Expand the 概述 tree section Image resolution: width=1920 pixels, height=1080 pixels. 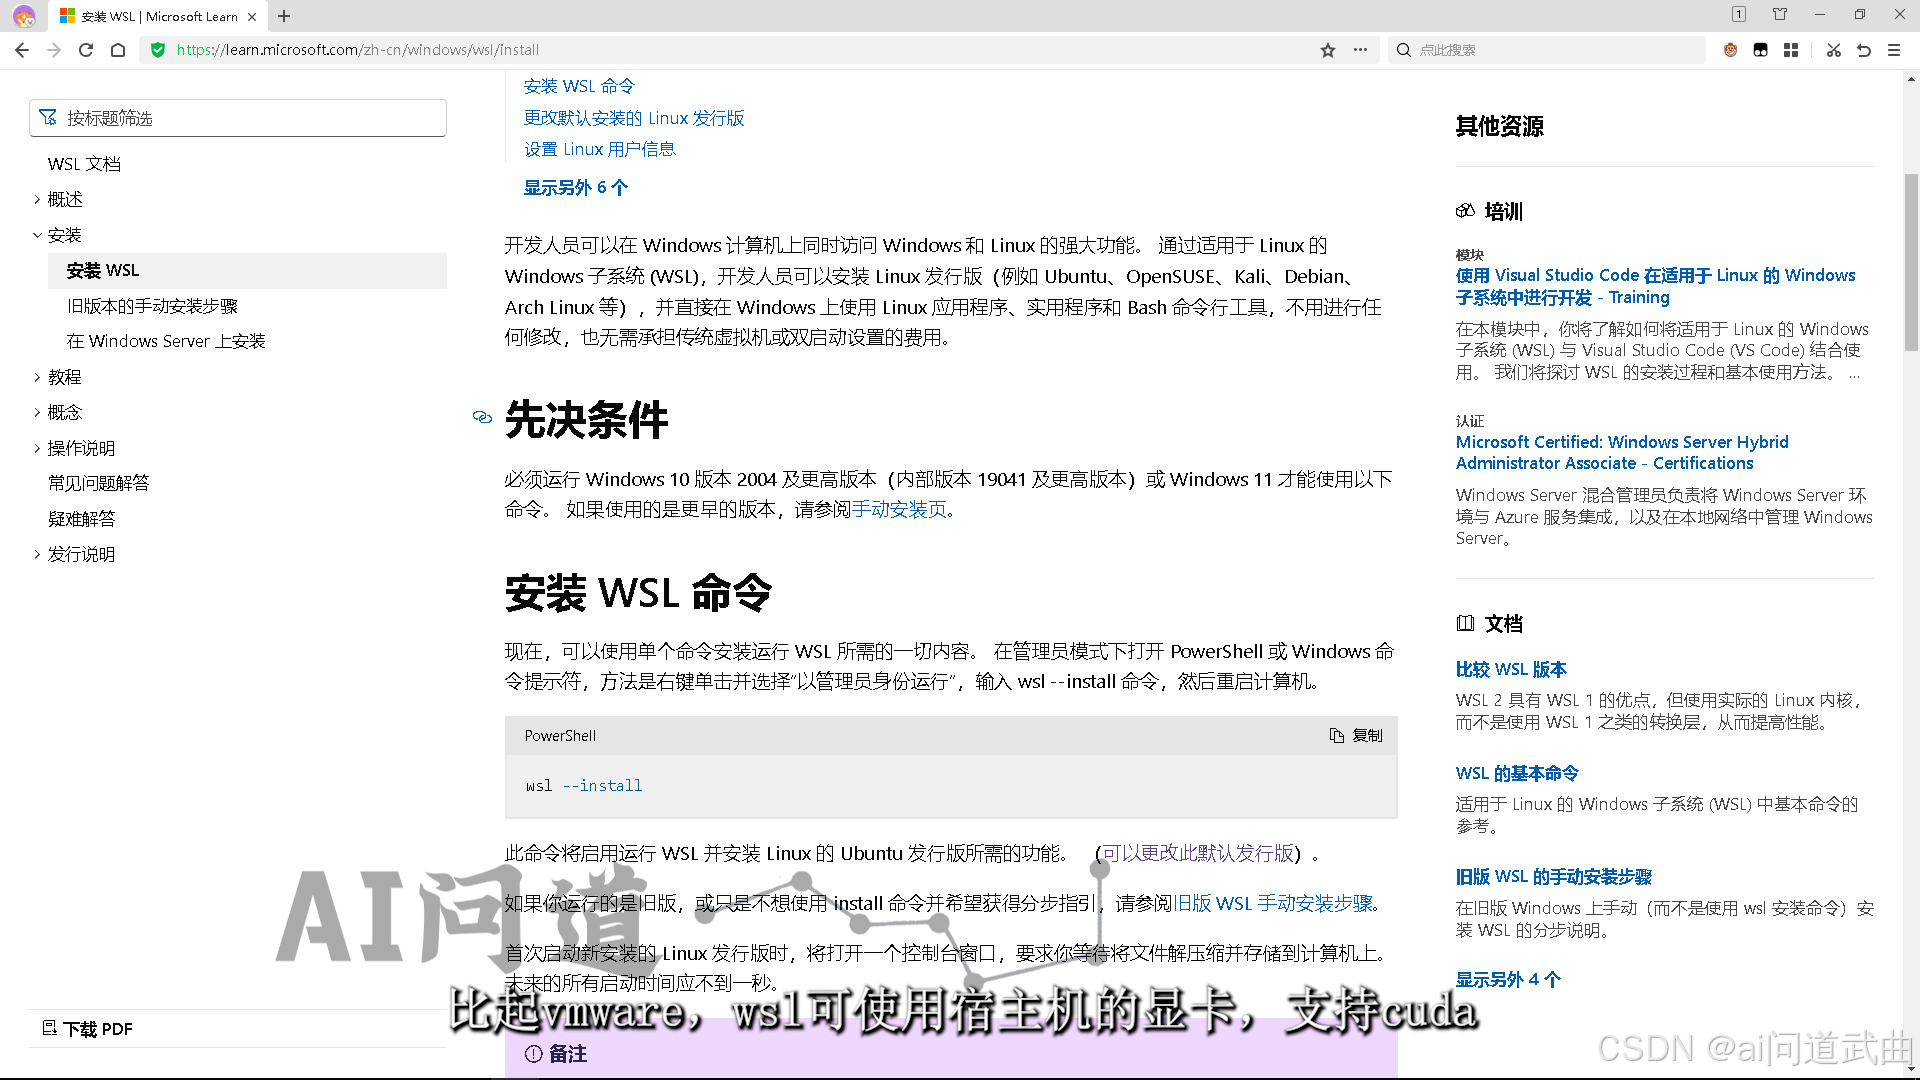(38, 200)
